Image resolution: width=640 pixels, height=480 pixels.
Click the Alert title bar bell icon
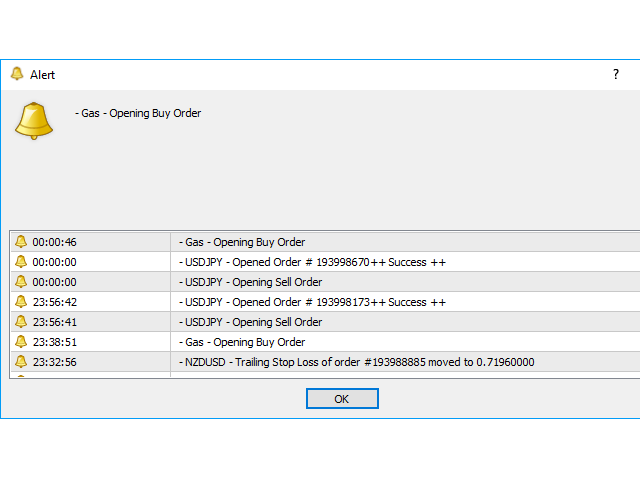click(x=17, y=74)
